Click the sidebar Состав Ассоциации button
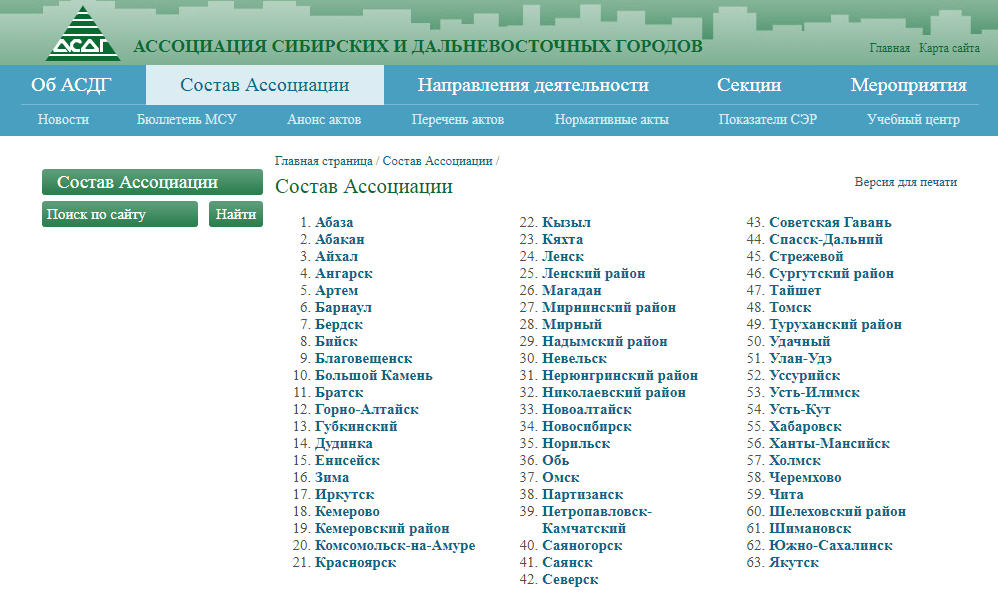 coord(152,182)
